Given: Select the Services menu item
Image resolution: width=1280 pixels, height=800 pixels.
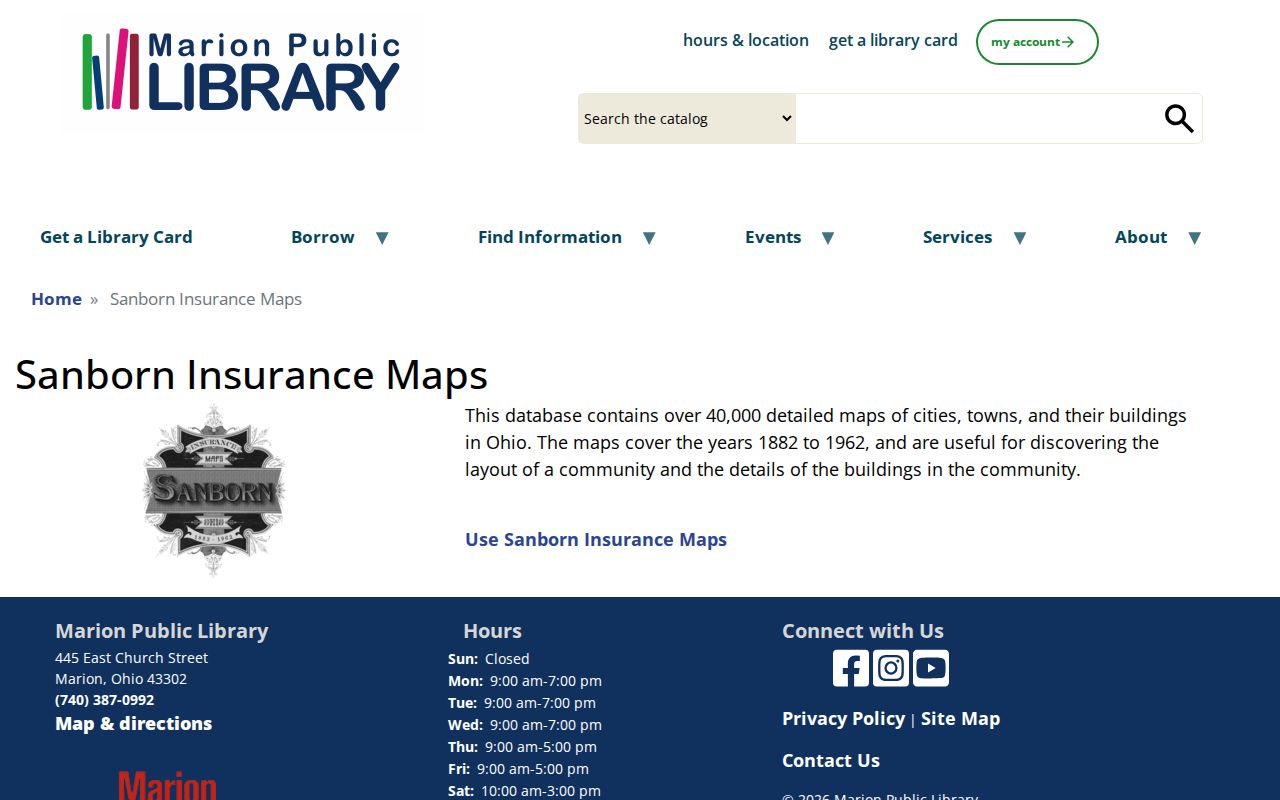Looking at the screenshot, I should coord(958,237).
